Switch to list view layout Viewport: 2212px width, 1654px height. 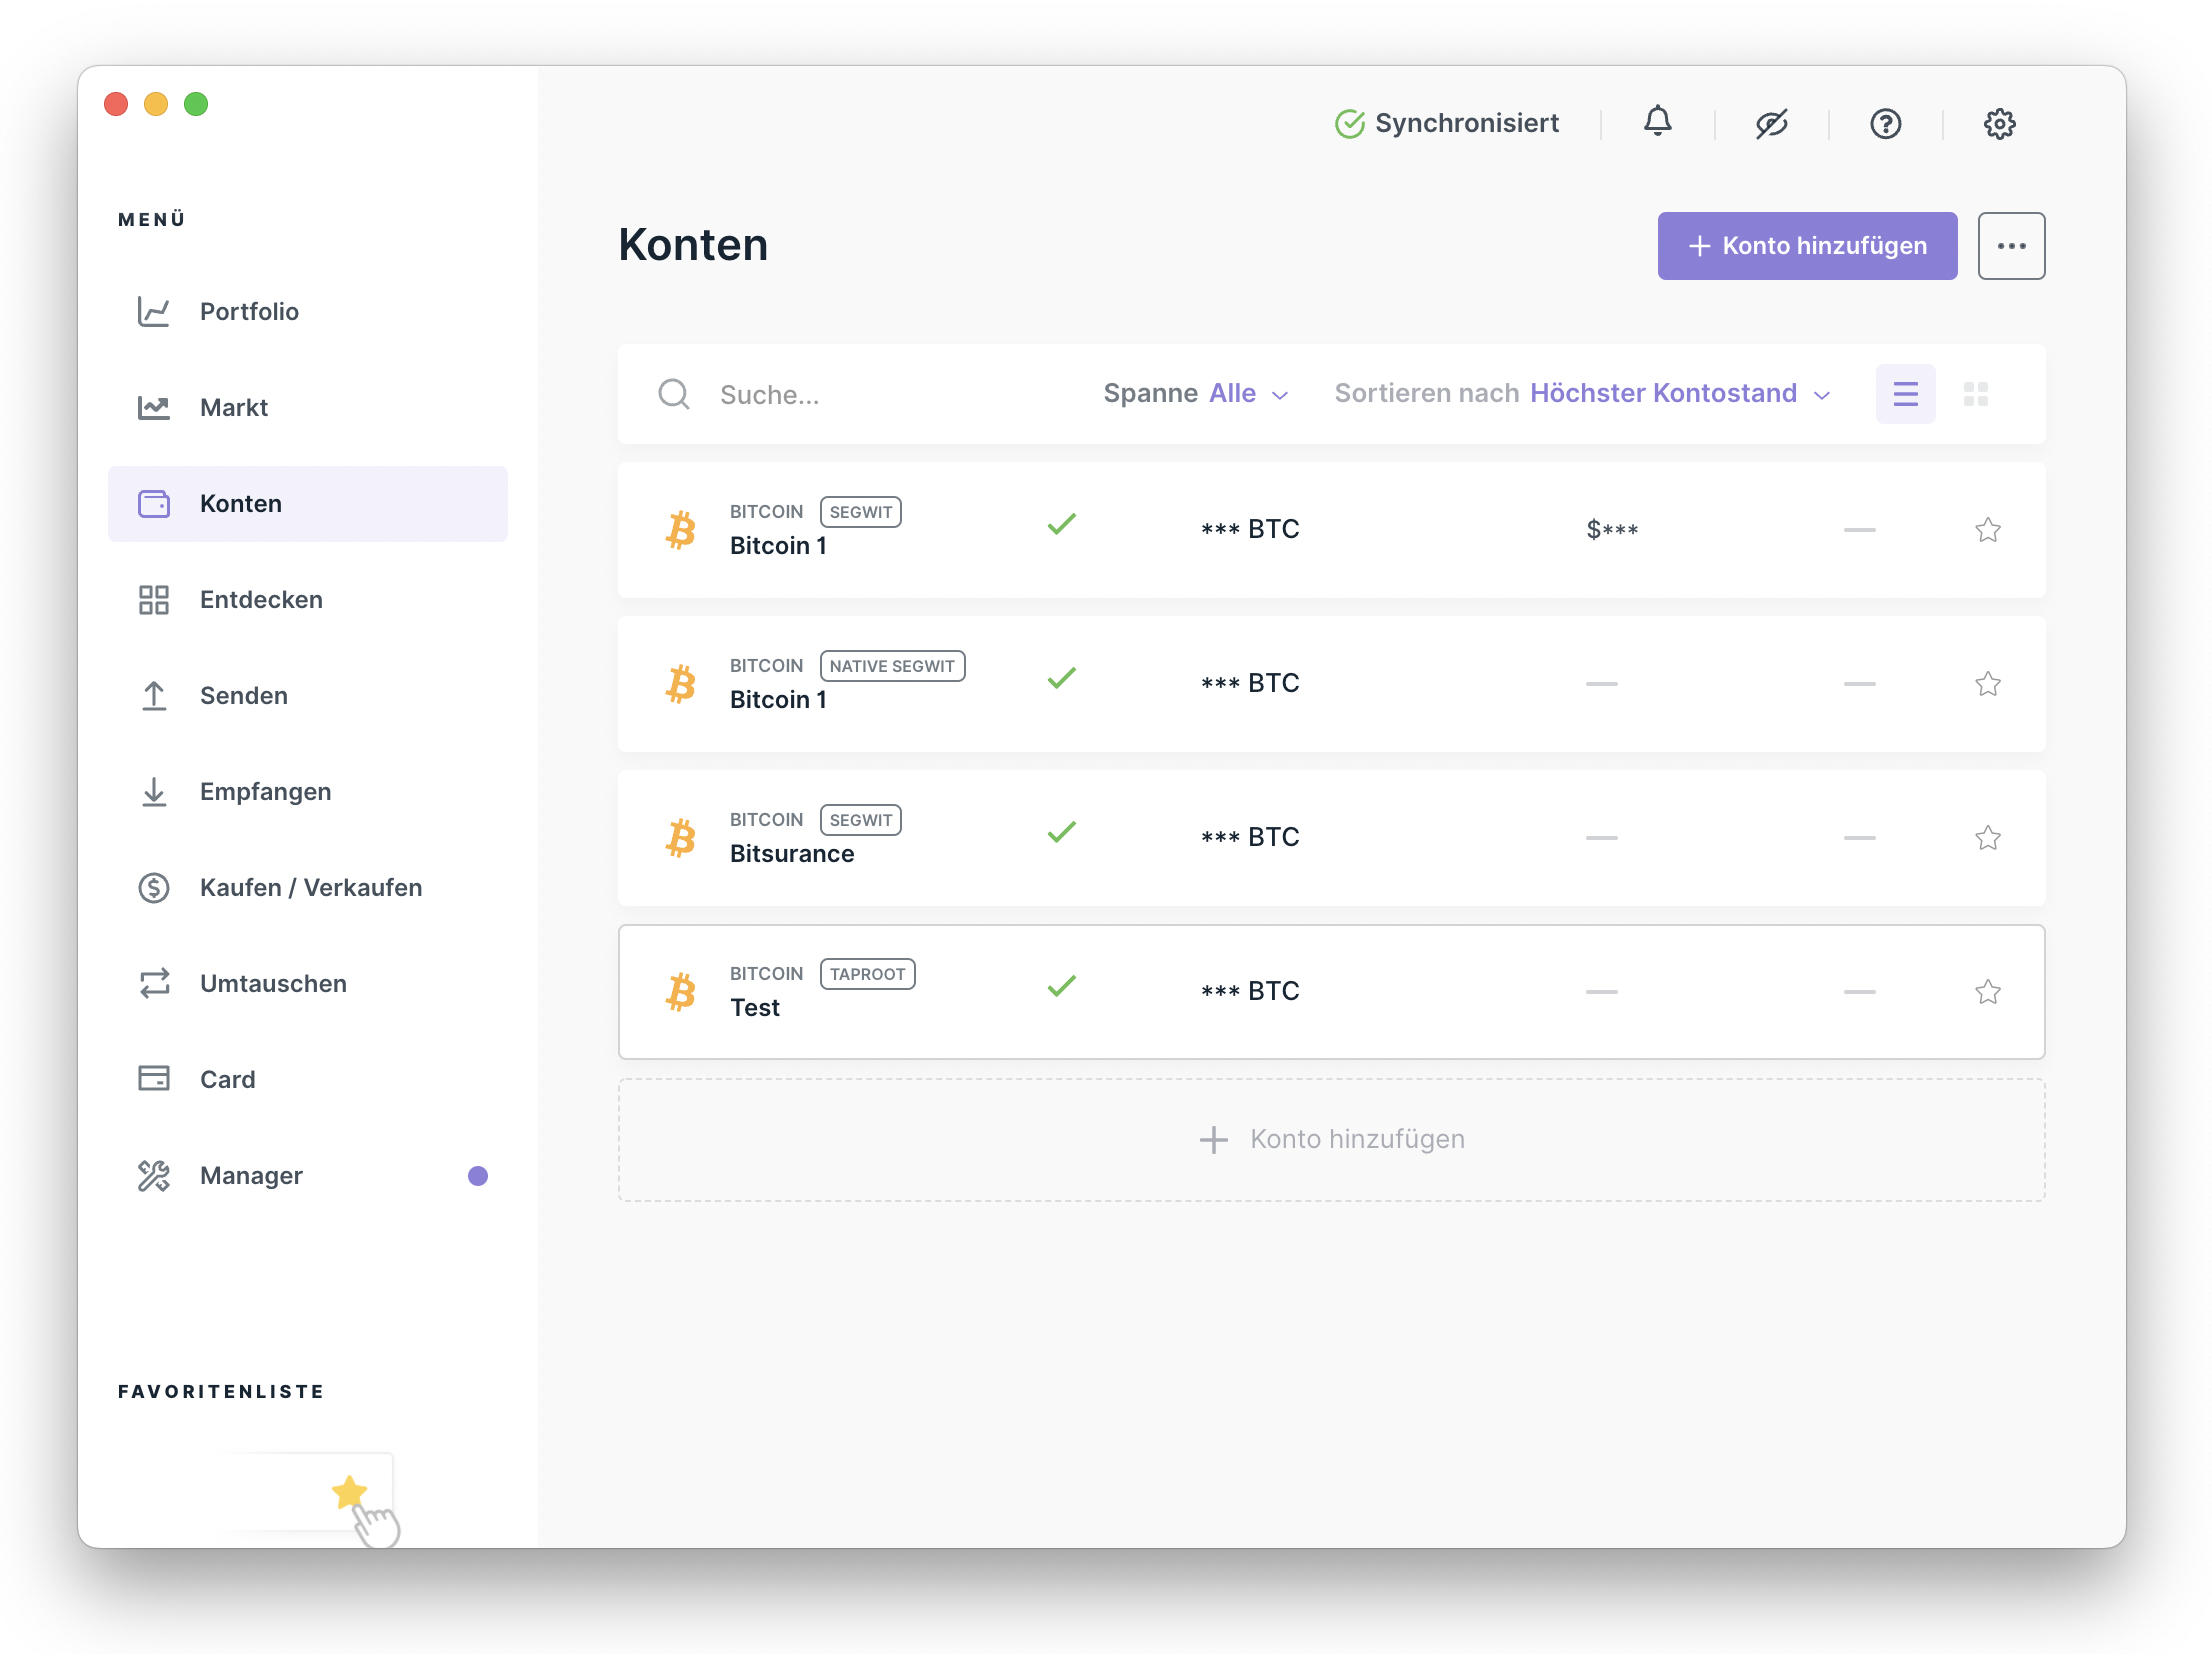point(1905,394)
